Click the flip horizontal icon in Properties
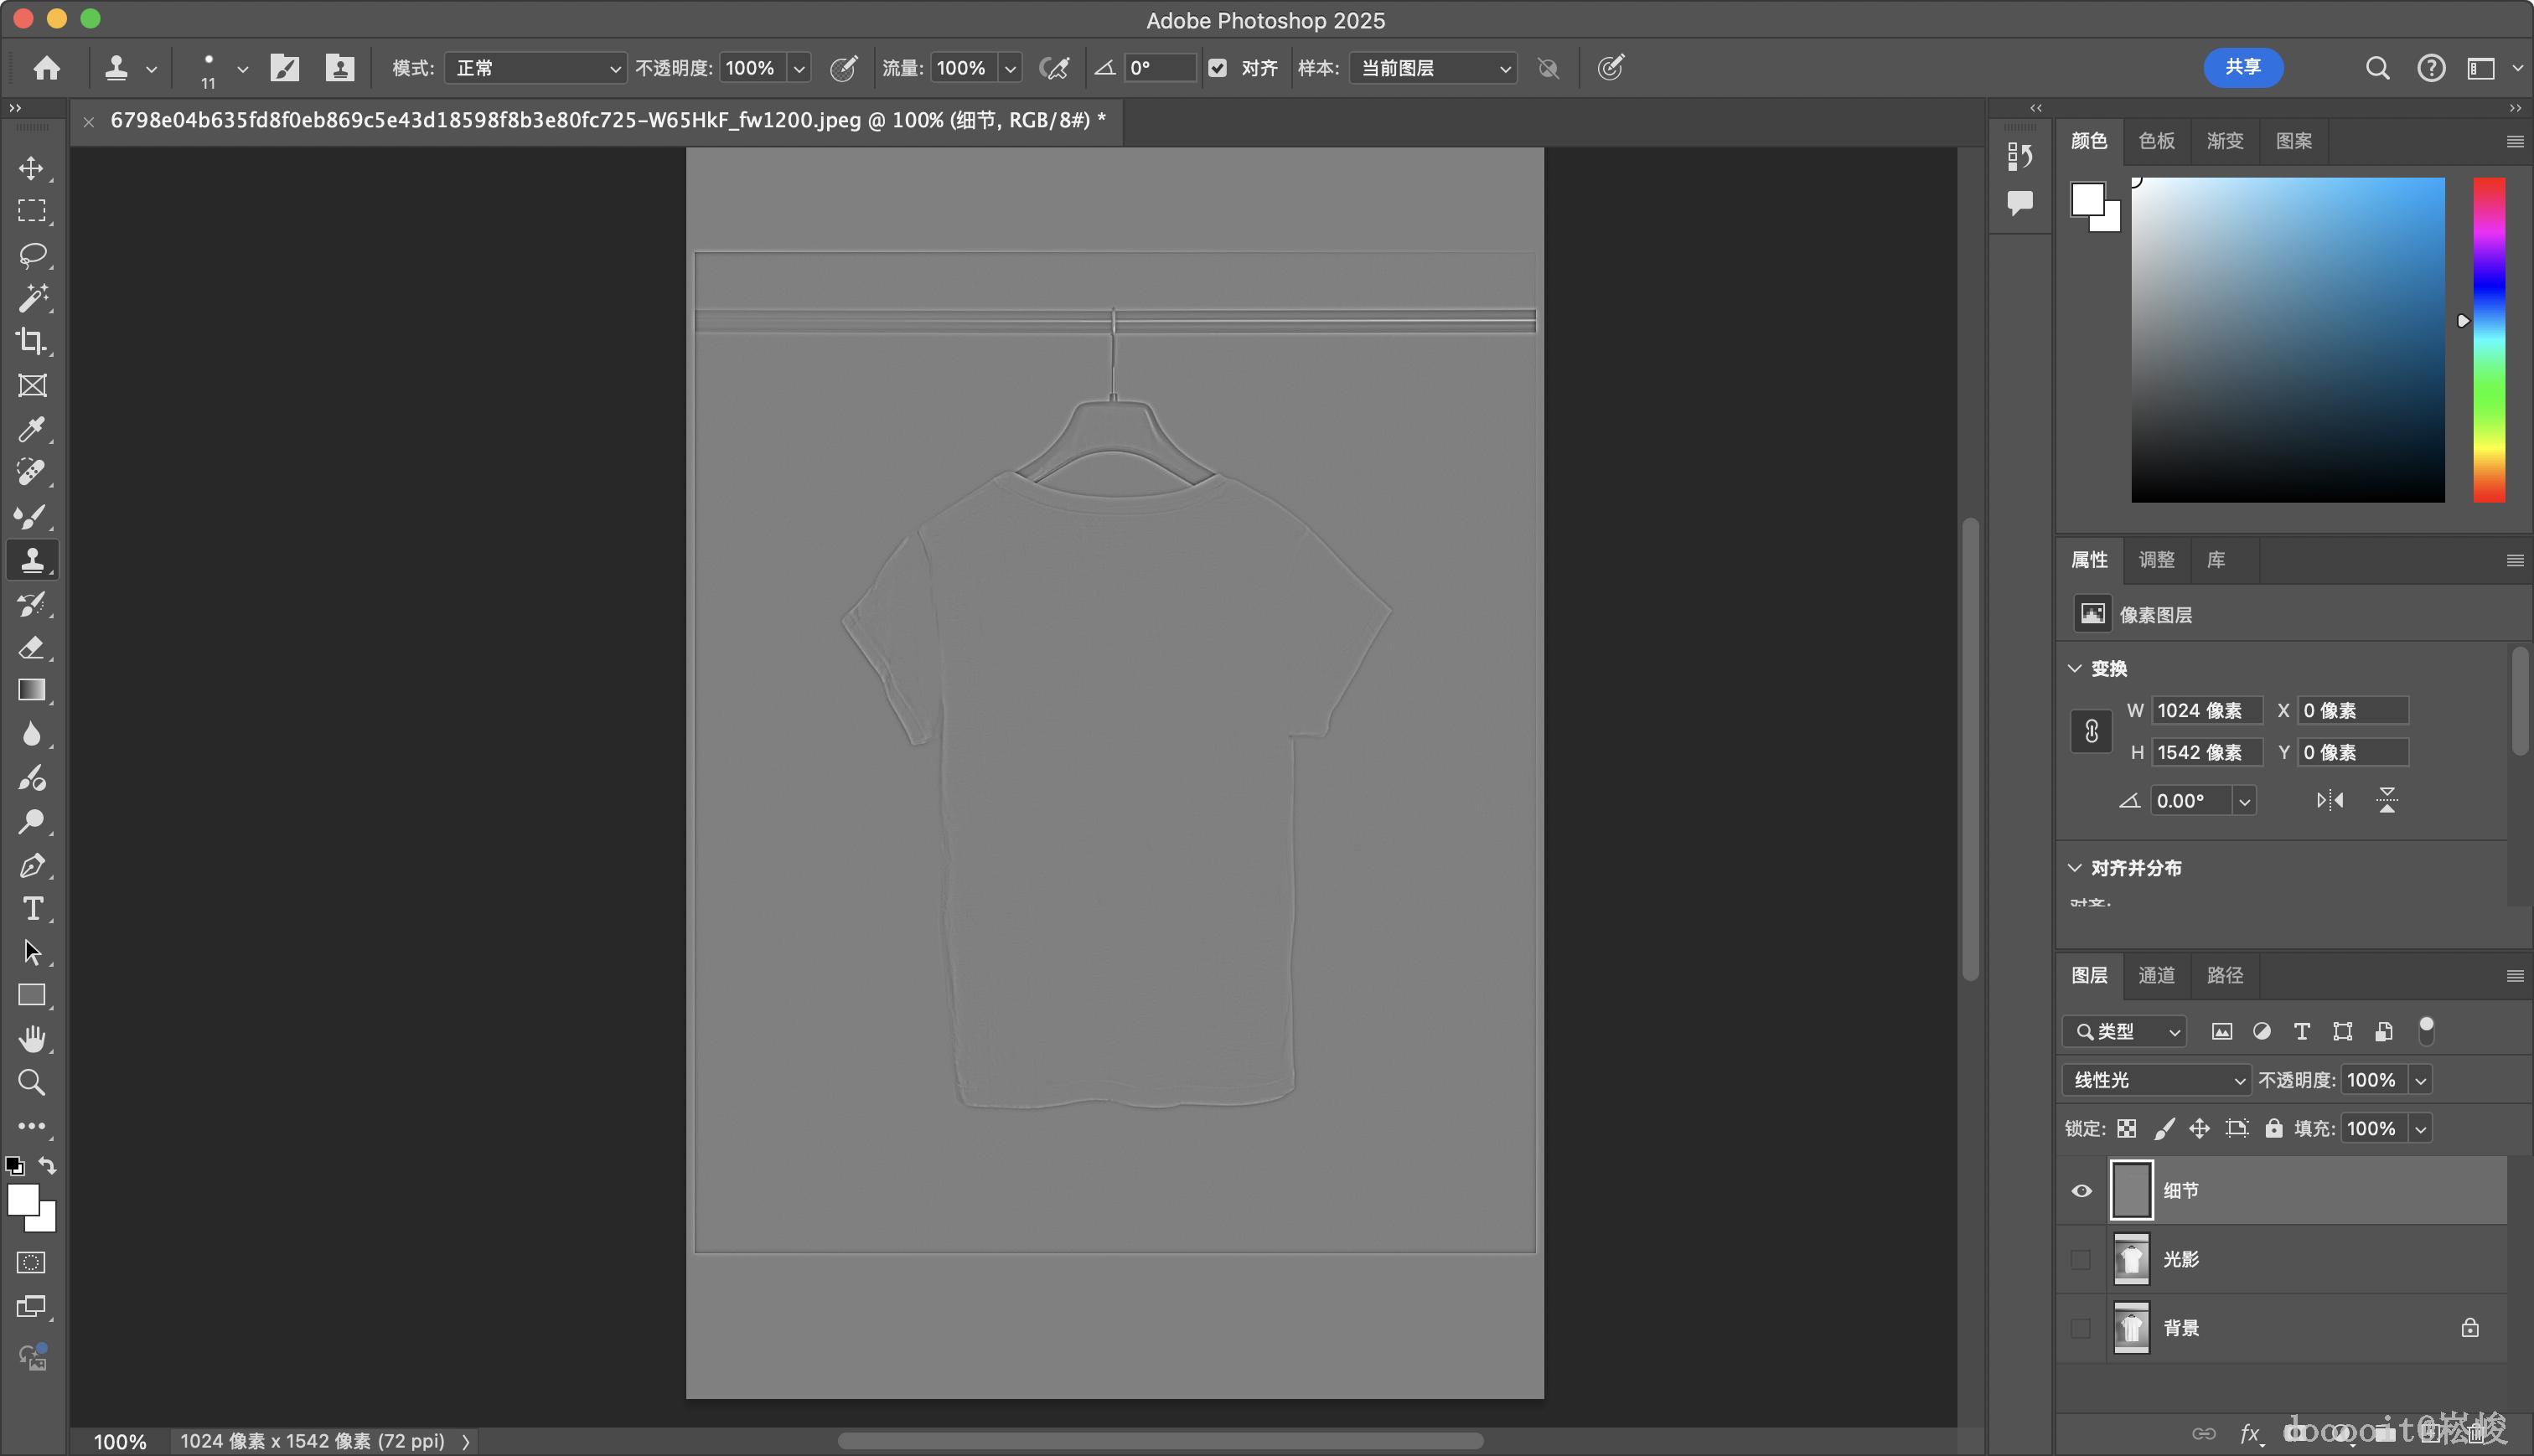Screen dimensions: 2534x1456 tap(2329, 801)
